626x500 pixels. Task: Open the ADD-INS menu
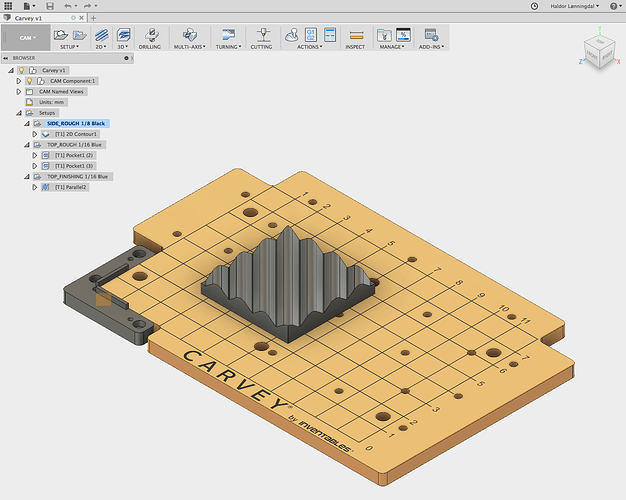click(x=431, y=47)
